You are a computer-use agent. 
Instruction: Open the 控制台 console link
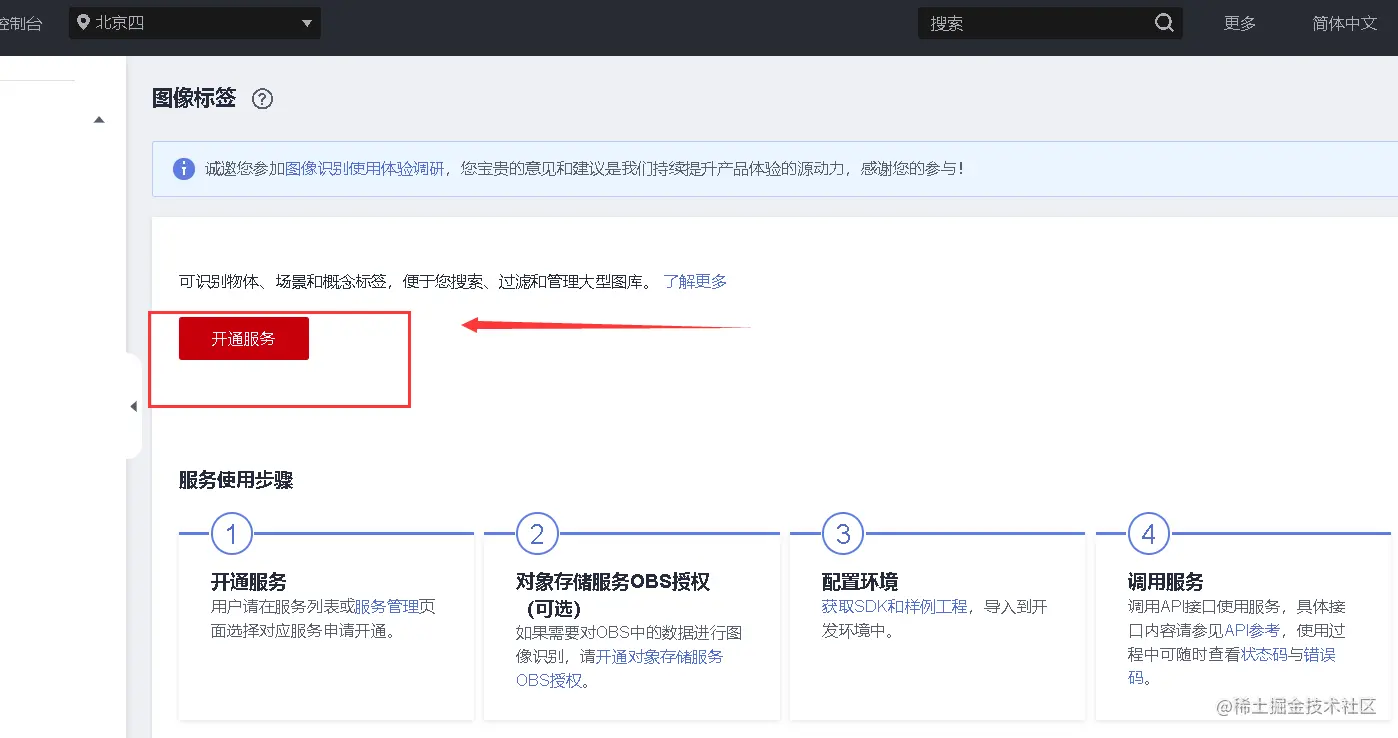[21, 23]
